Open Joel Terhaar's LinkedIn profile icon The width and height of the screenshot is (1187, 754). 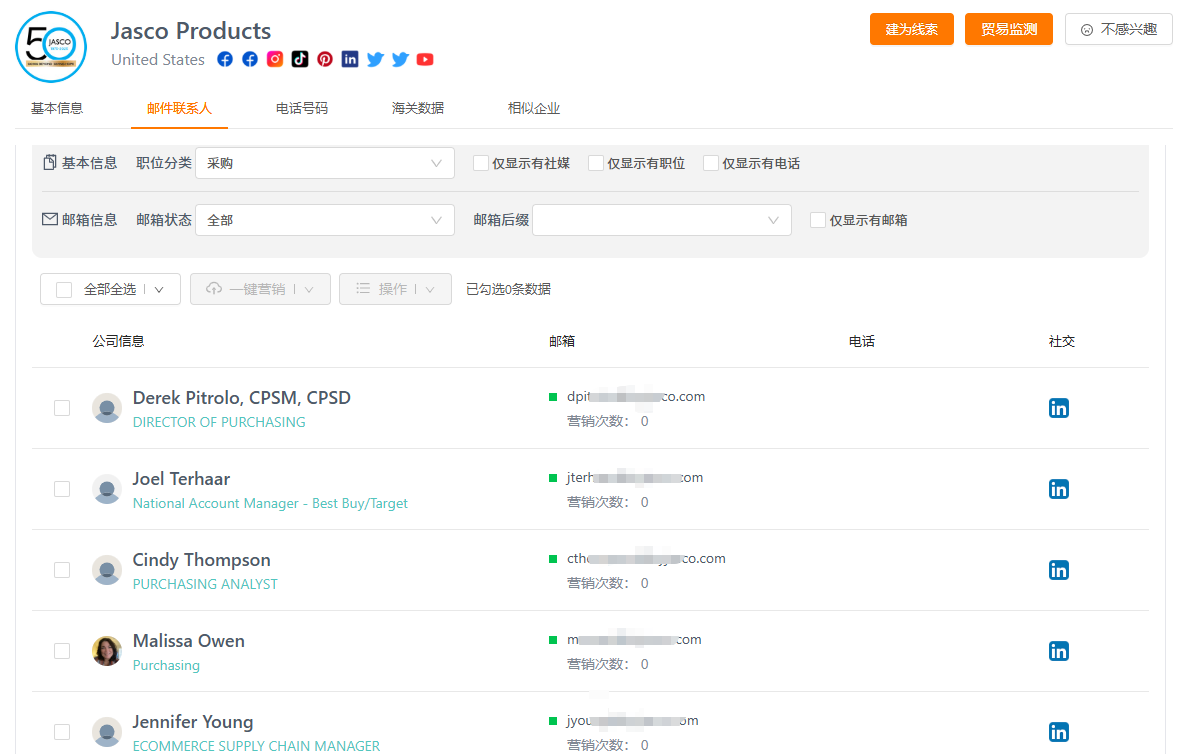coord(1058,489)
